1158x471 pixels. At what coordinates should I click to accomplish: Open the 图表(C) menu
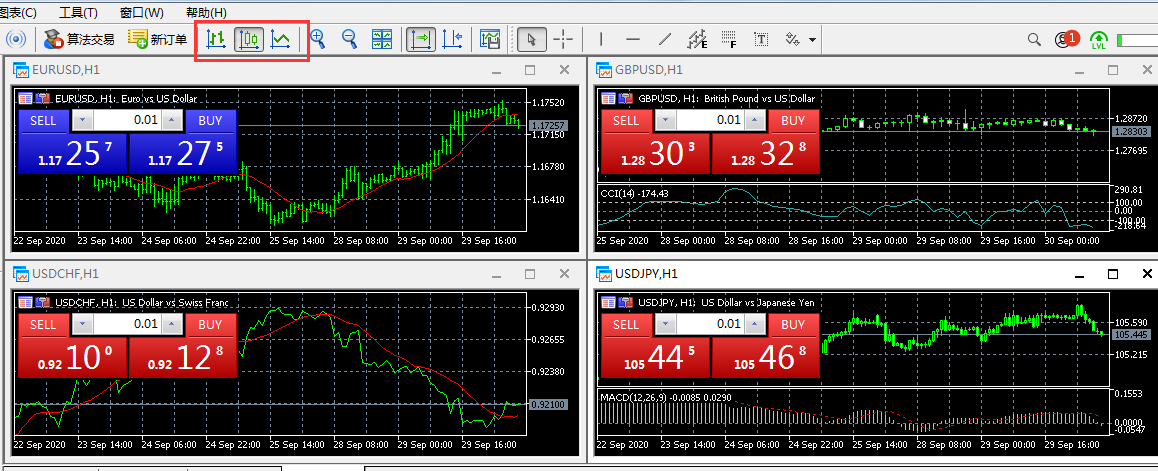(18, 13)
